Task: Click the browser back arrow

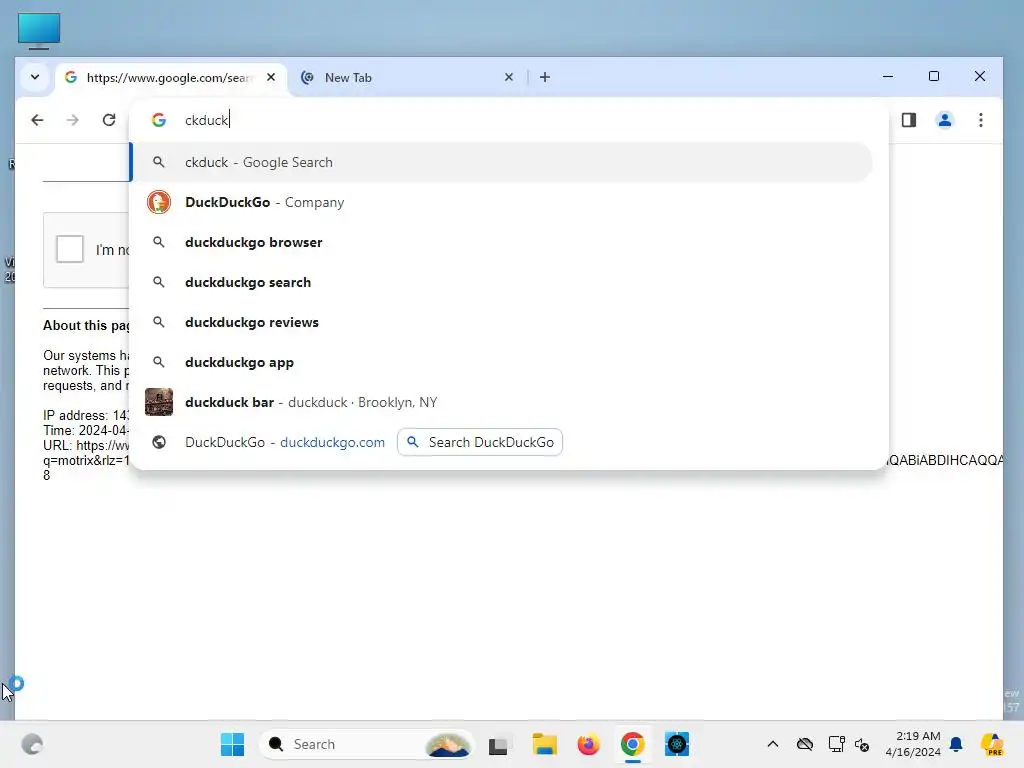Action: (x=37, y=120)
